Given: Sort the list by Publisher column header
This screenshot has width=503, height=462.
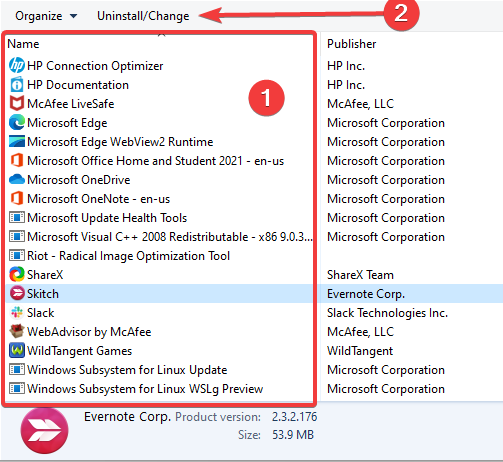Looking at the screenshot, I should coord(351,44).
